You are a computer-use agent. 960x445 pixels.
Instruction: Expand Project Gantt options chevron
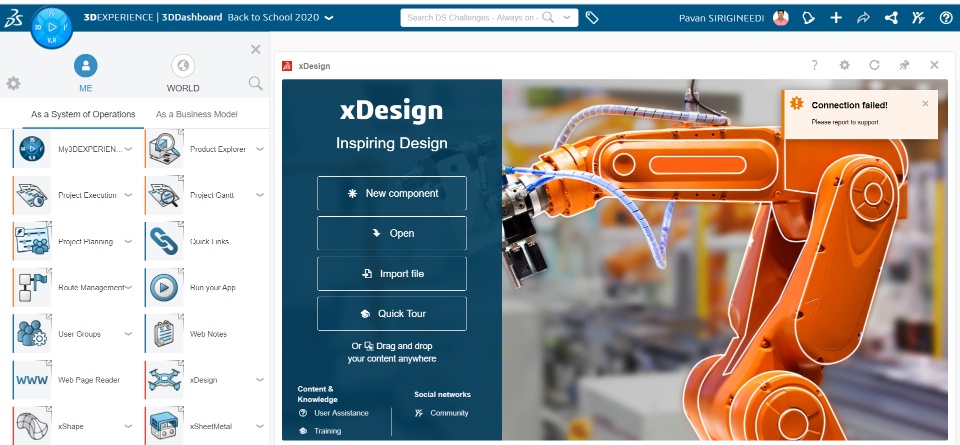click(x=260, y=195)
